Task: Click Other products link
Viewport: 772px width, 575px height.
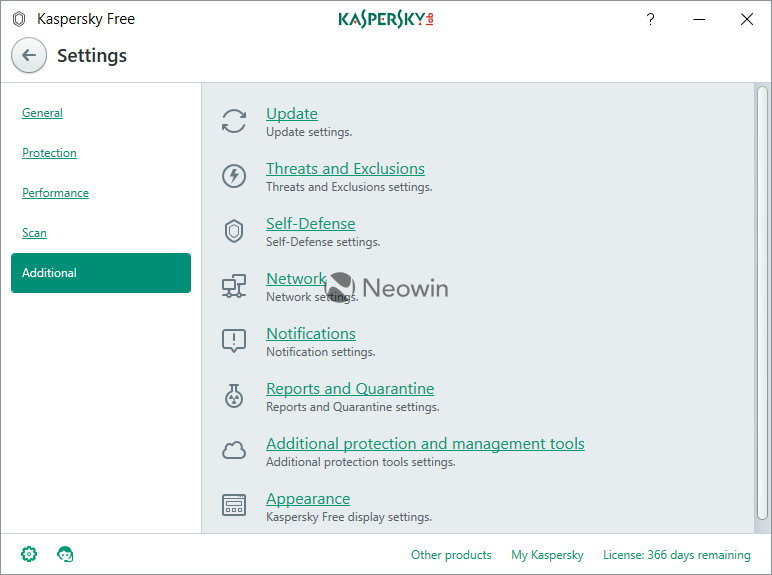Action: (451, 555)
